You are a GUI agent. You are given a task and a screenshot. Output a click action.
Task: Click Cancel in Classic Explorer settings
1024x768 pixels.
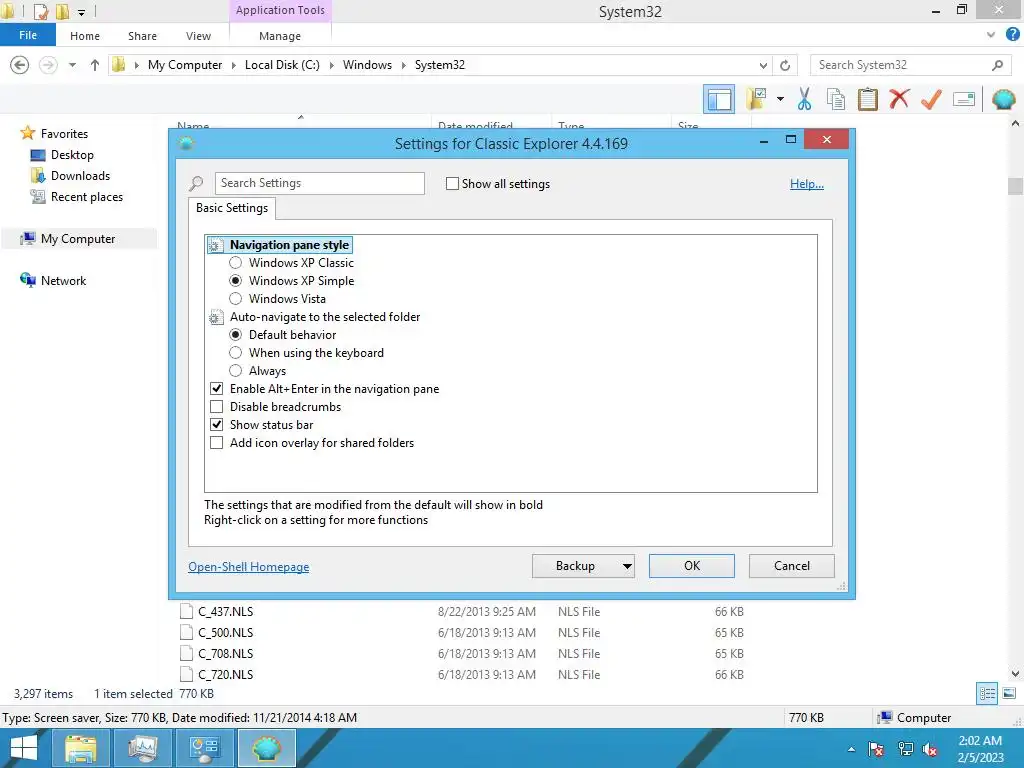[792, 566]
